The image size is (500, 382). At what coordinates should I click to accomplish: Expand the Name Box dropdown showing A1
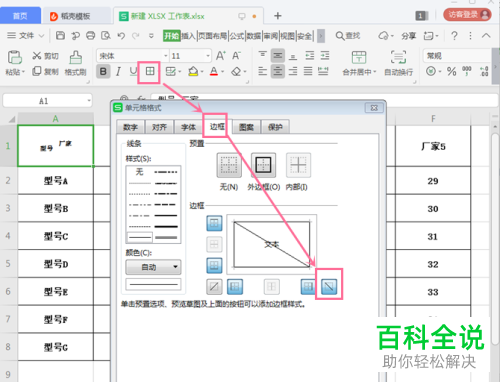point(89,101)
